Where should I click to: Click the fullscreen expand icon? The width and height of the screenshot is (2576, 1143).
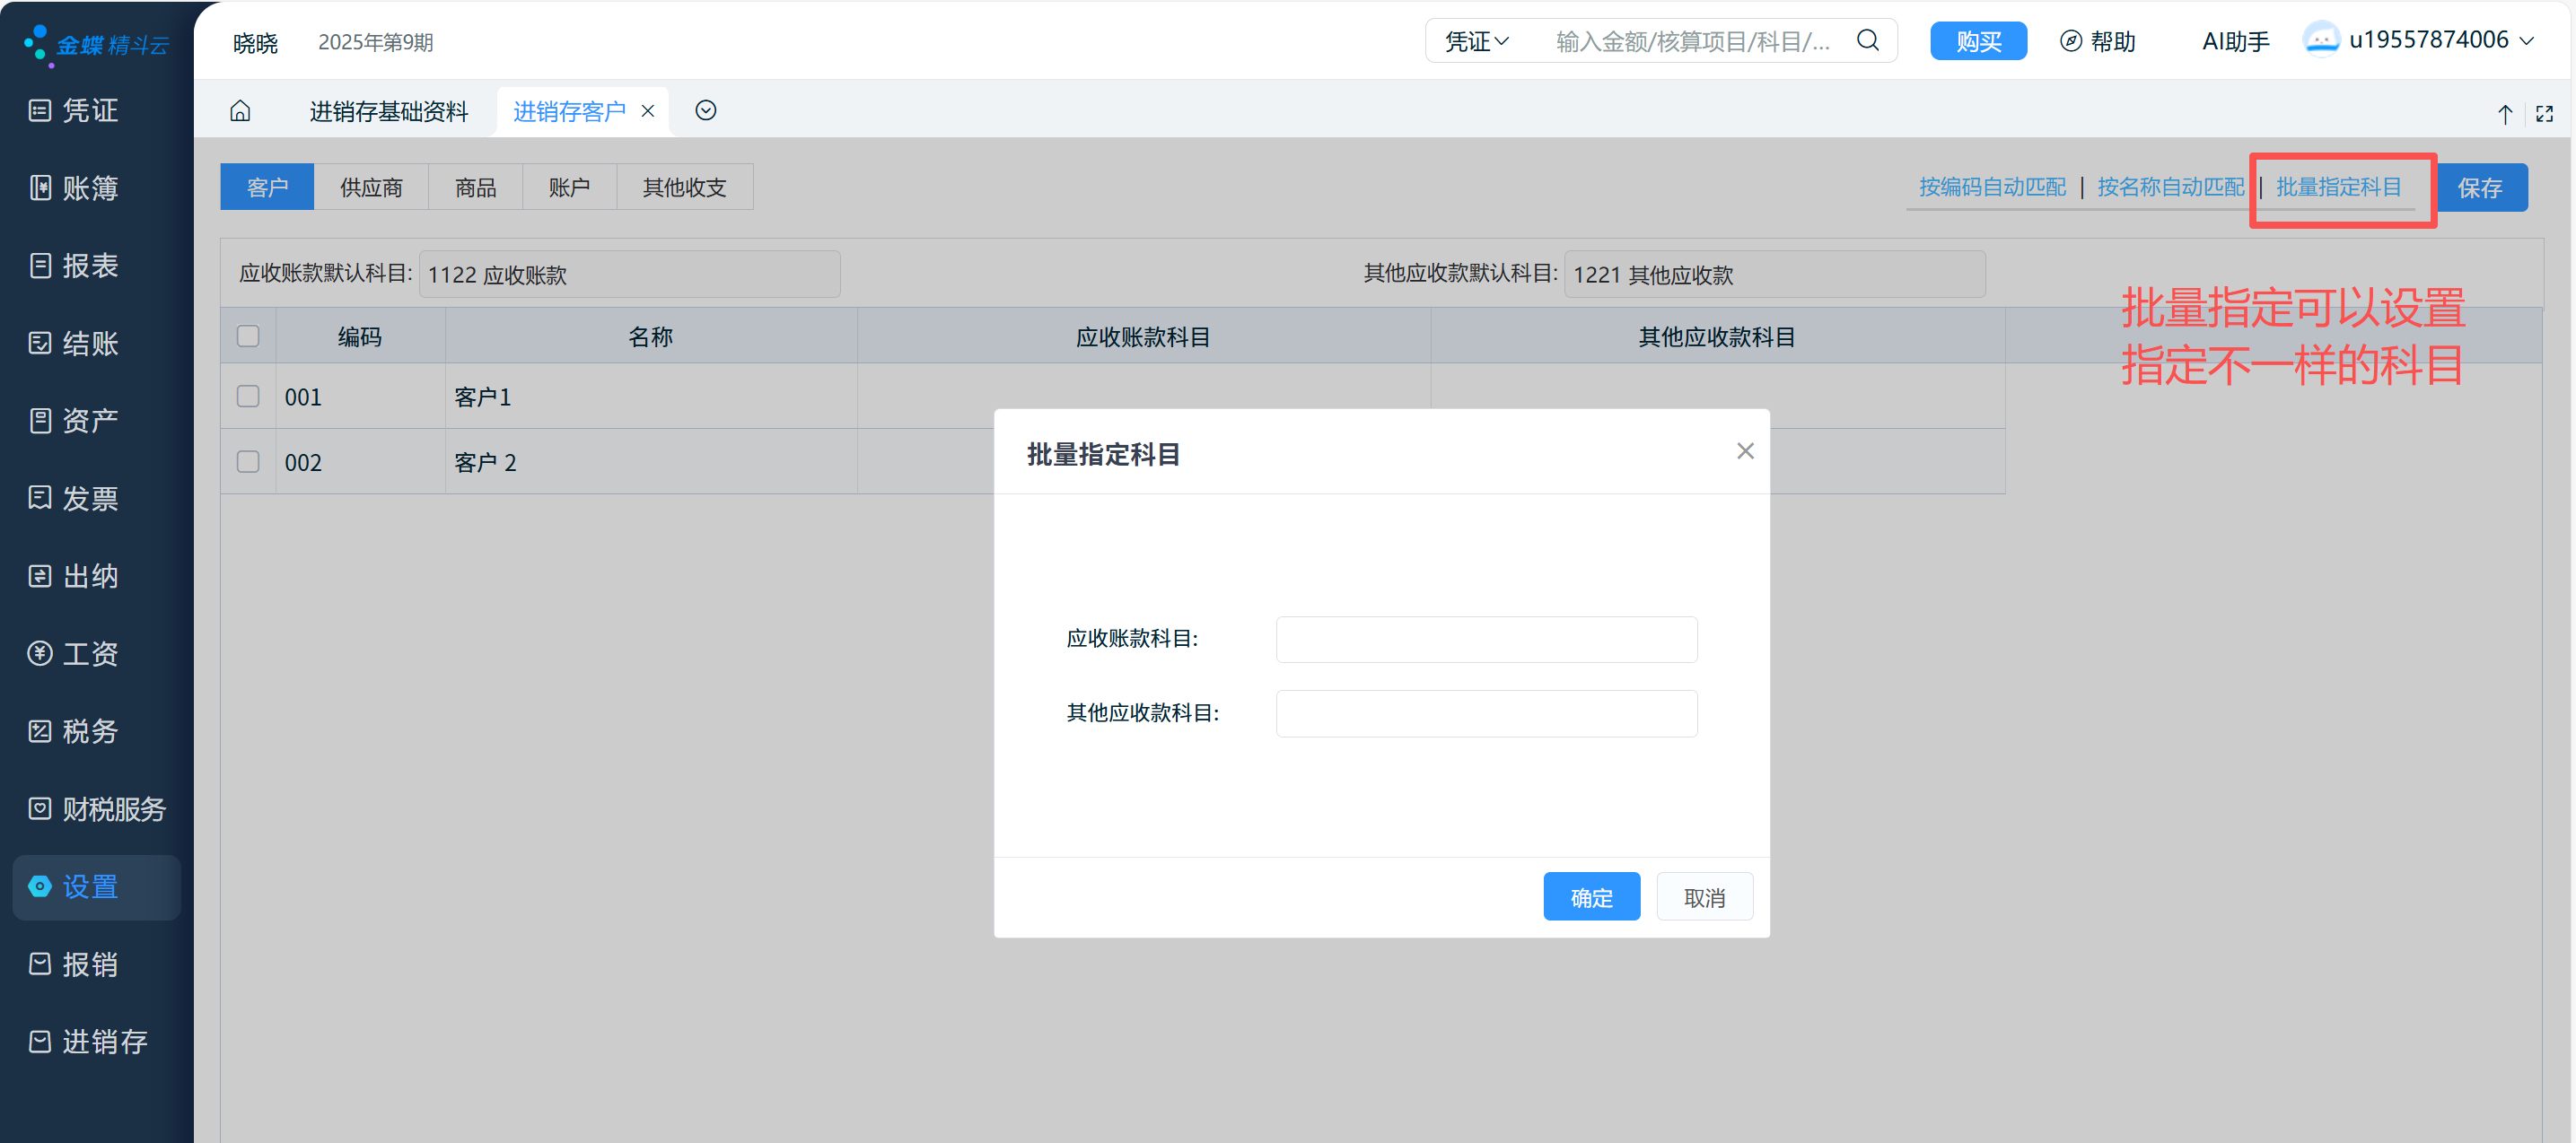pyautogui.click(x=2544, y=114)
